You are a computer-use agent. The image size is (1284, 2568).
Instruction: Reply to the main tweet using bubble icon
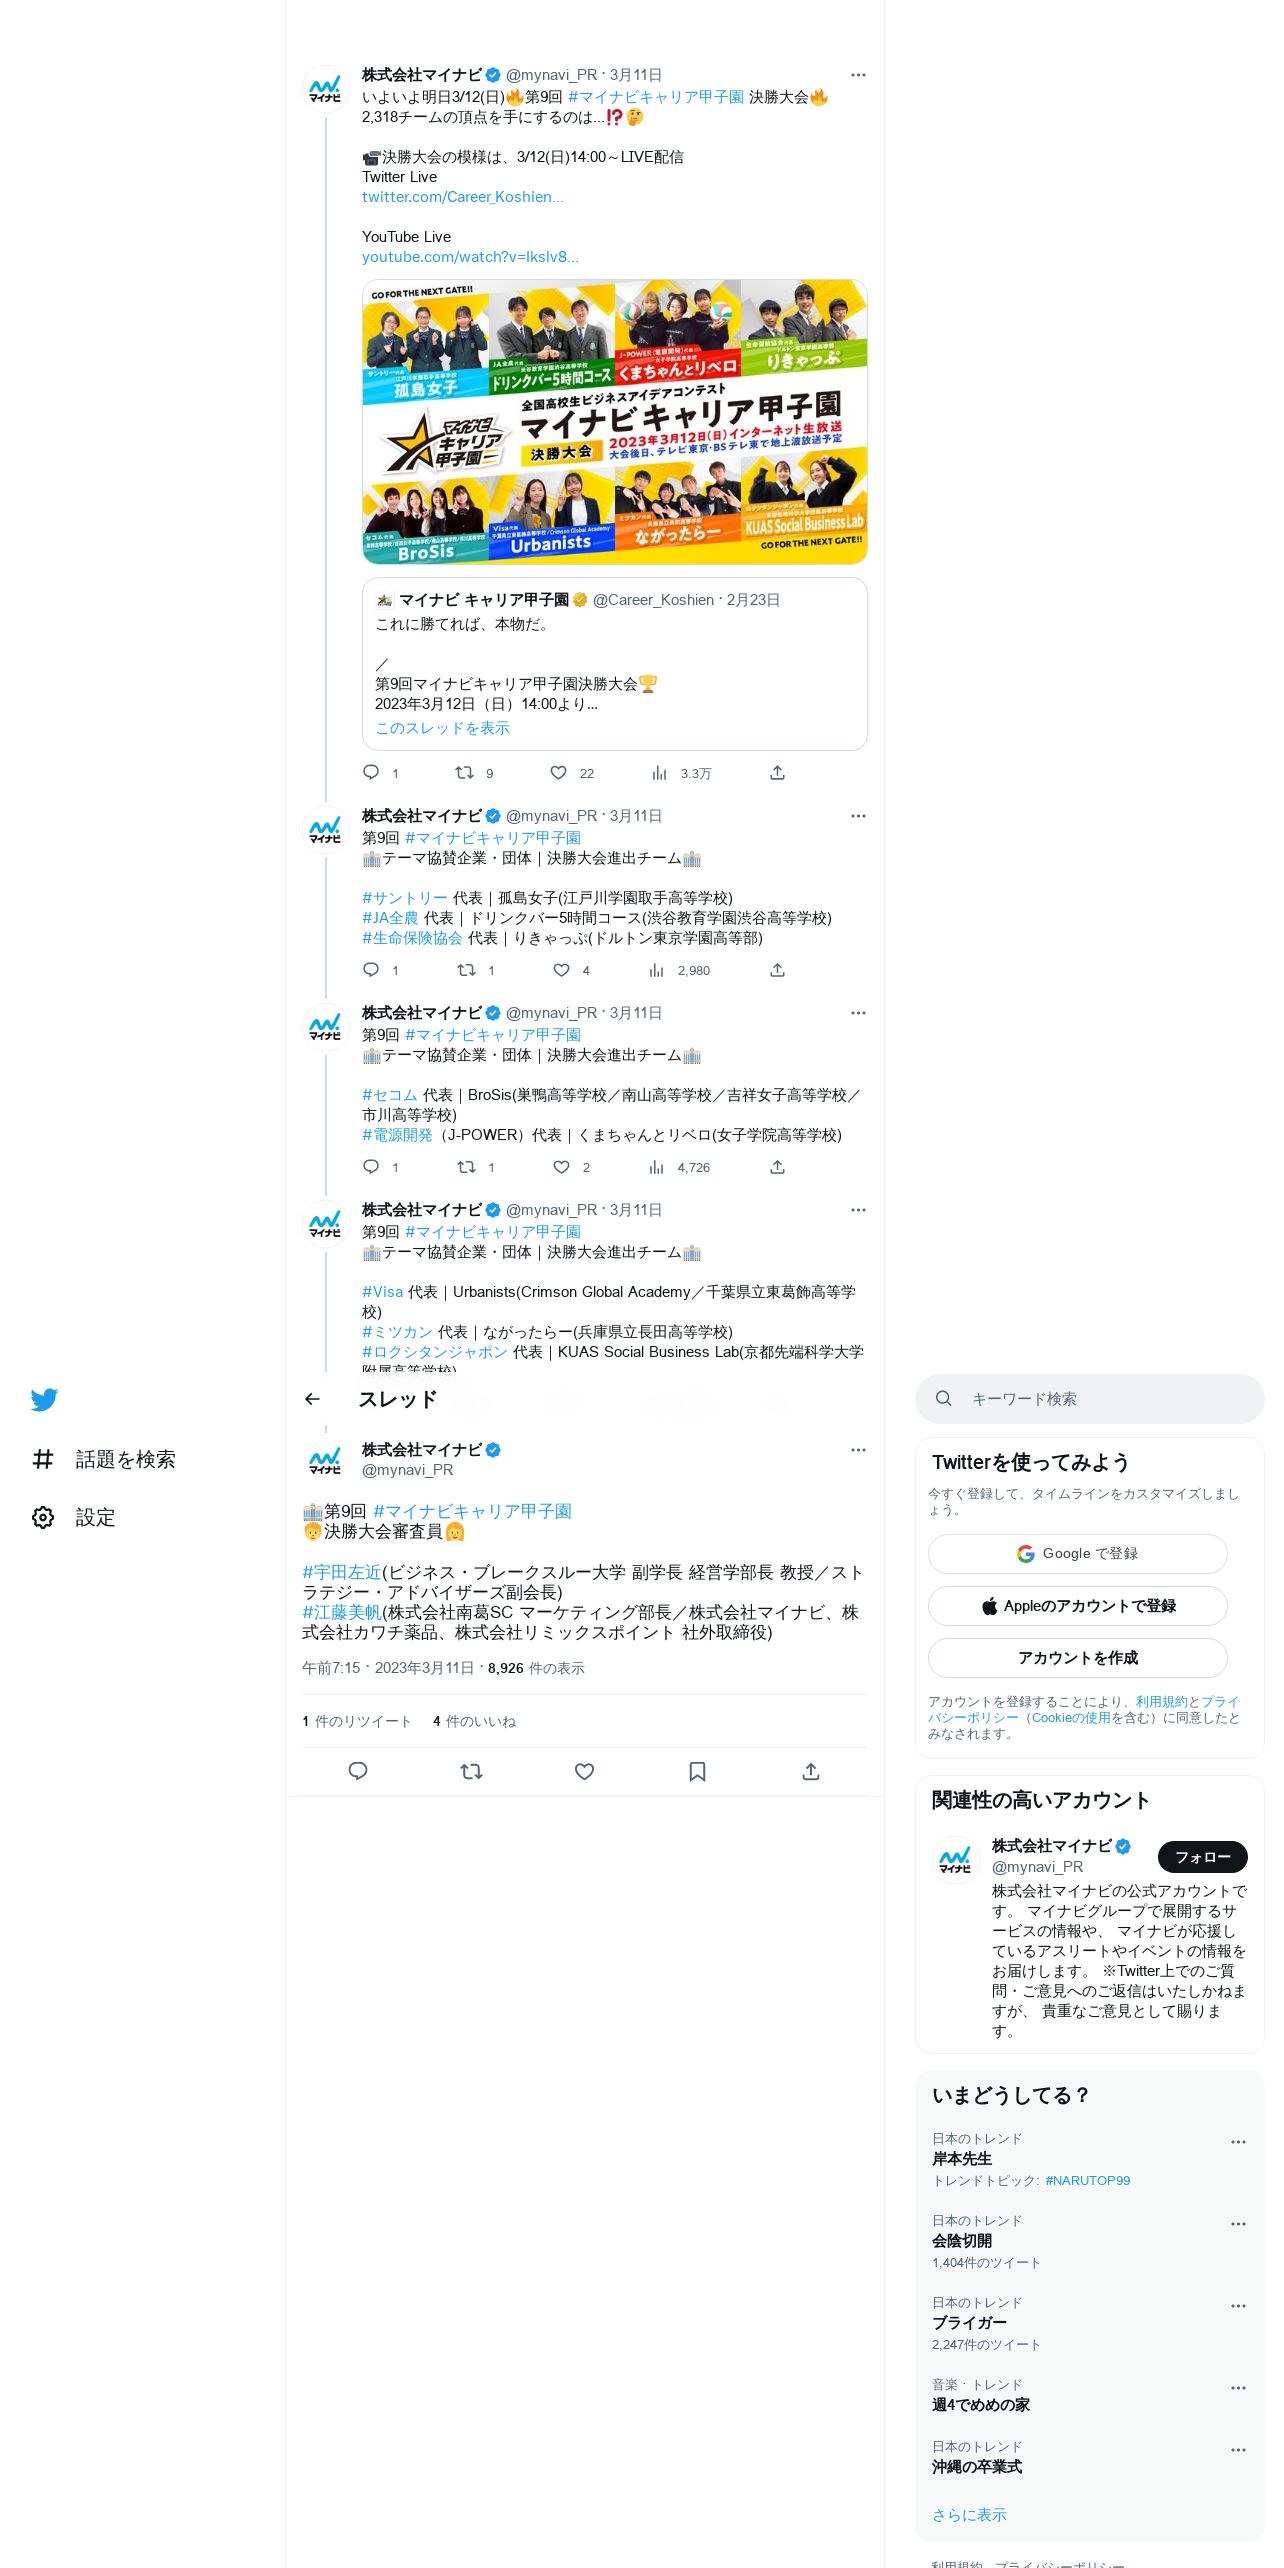[x=358, y=1771]
